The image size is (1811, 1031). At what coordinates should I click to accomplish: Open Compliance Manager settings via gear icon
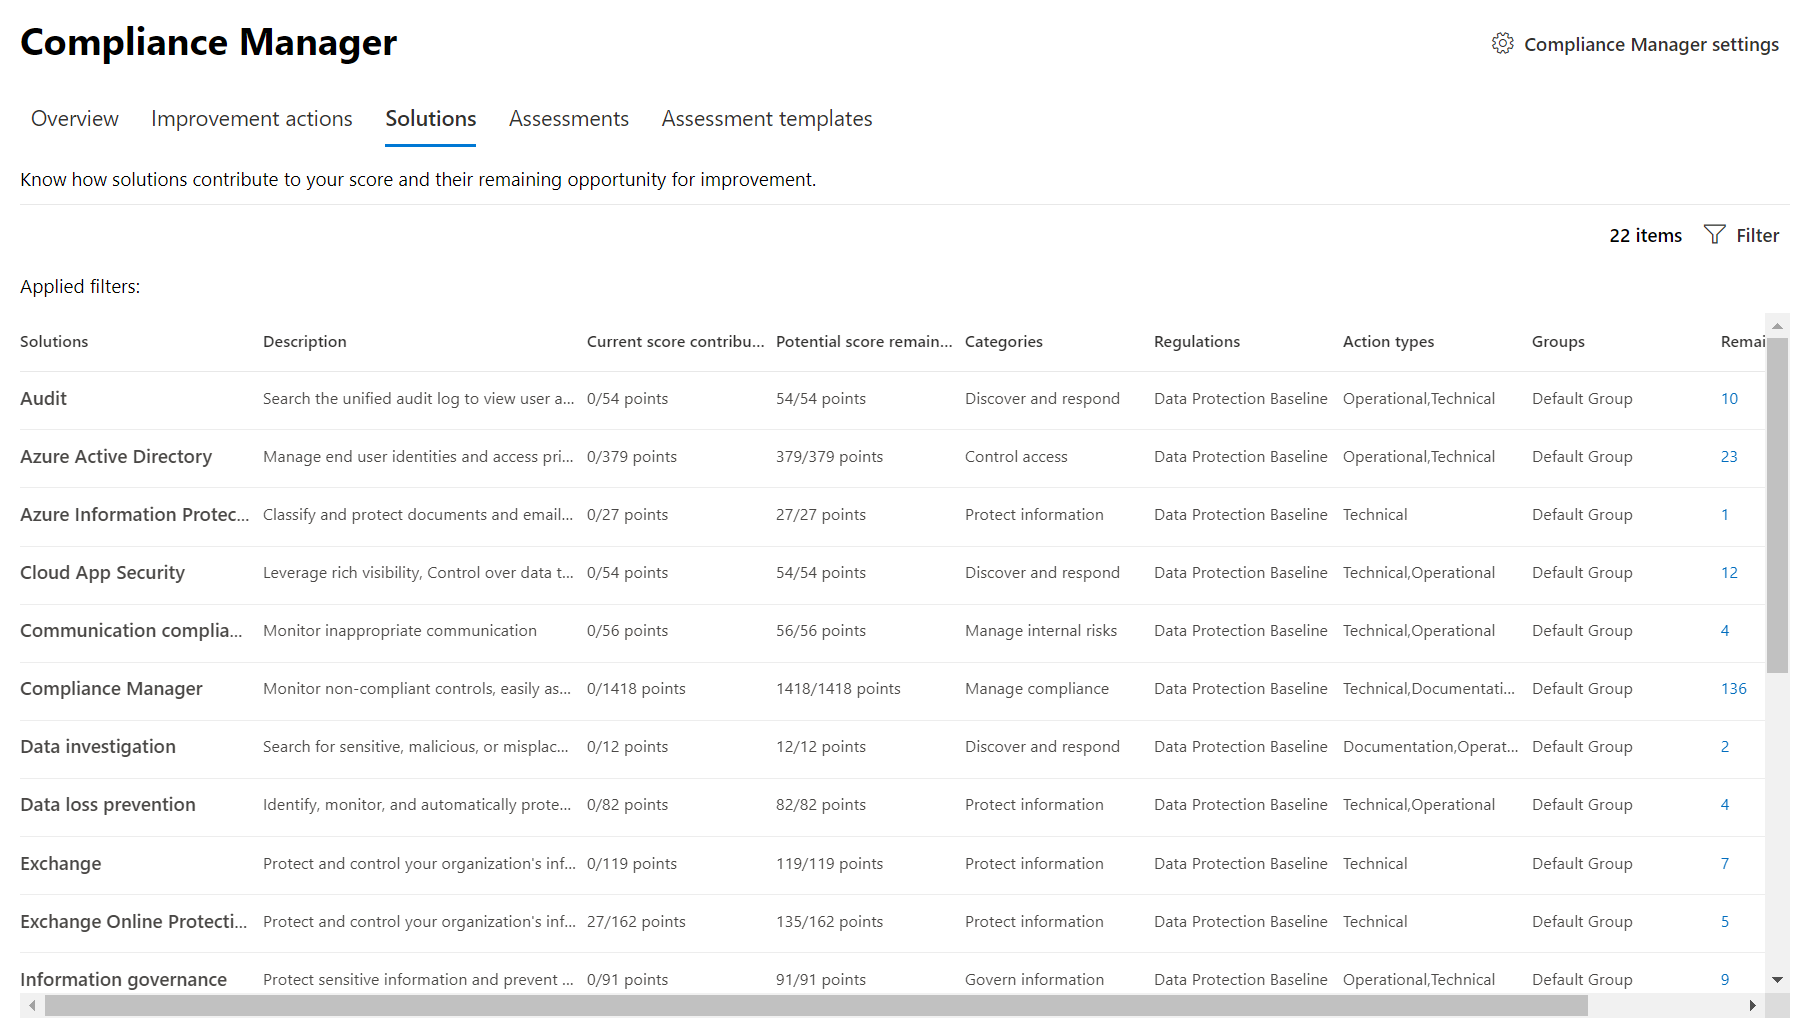(x=1504, y=43)
